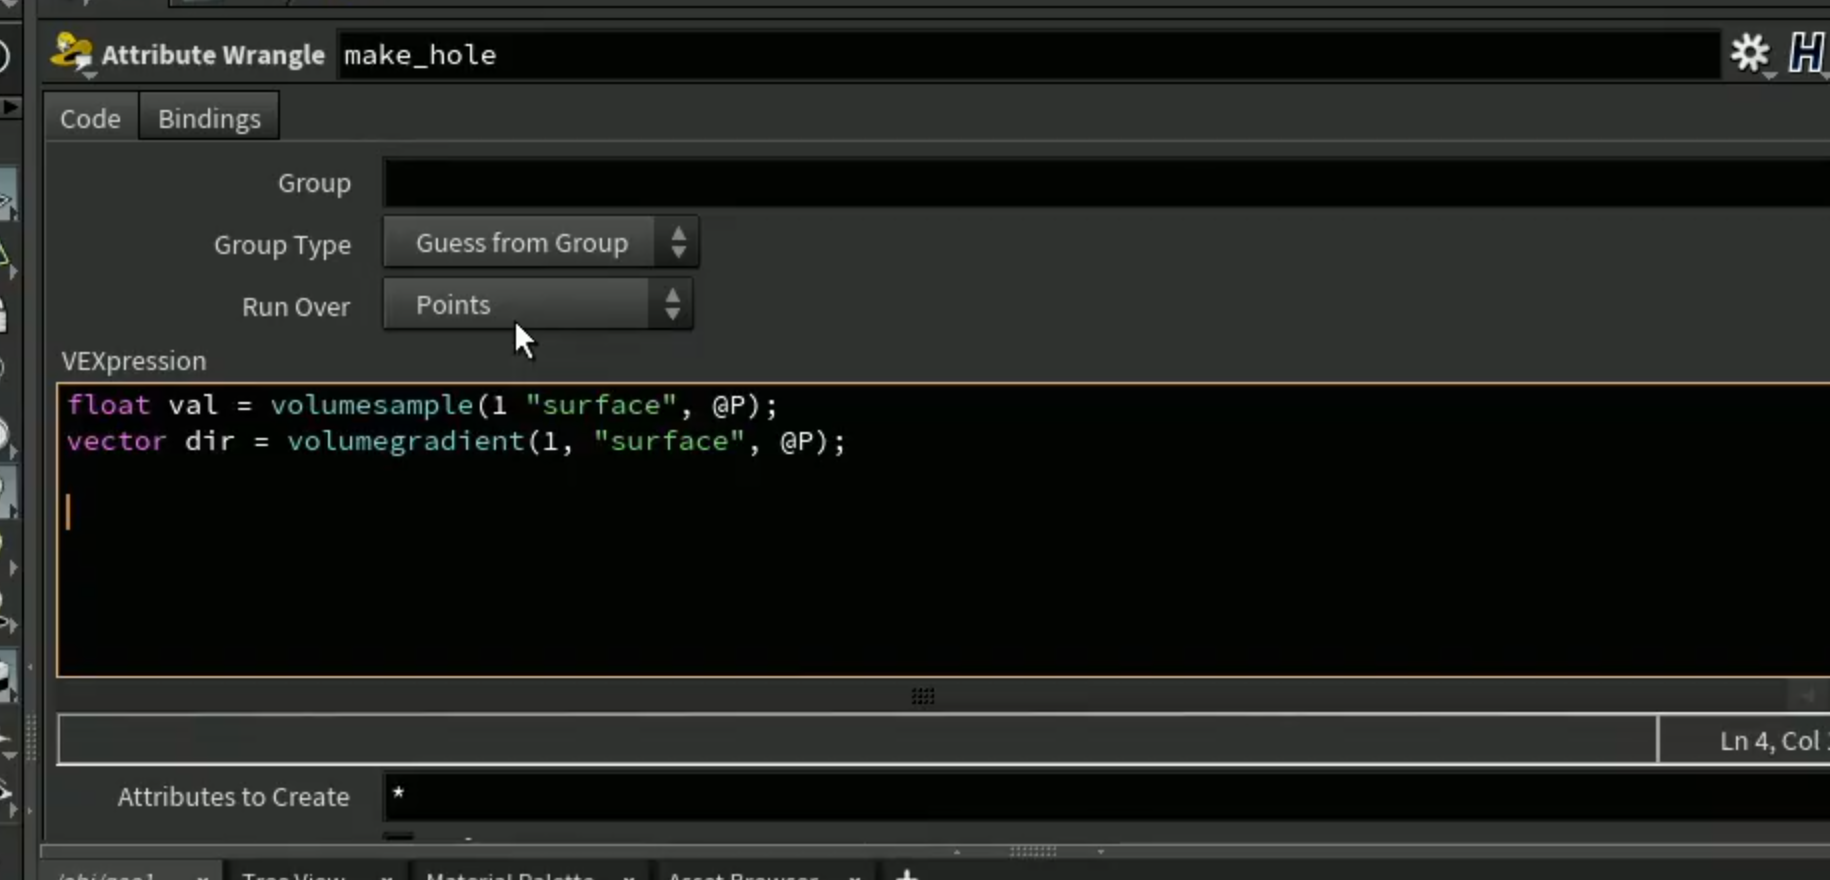
Task: Click inside the VEXpression code editor
Action: (943, 530)
